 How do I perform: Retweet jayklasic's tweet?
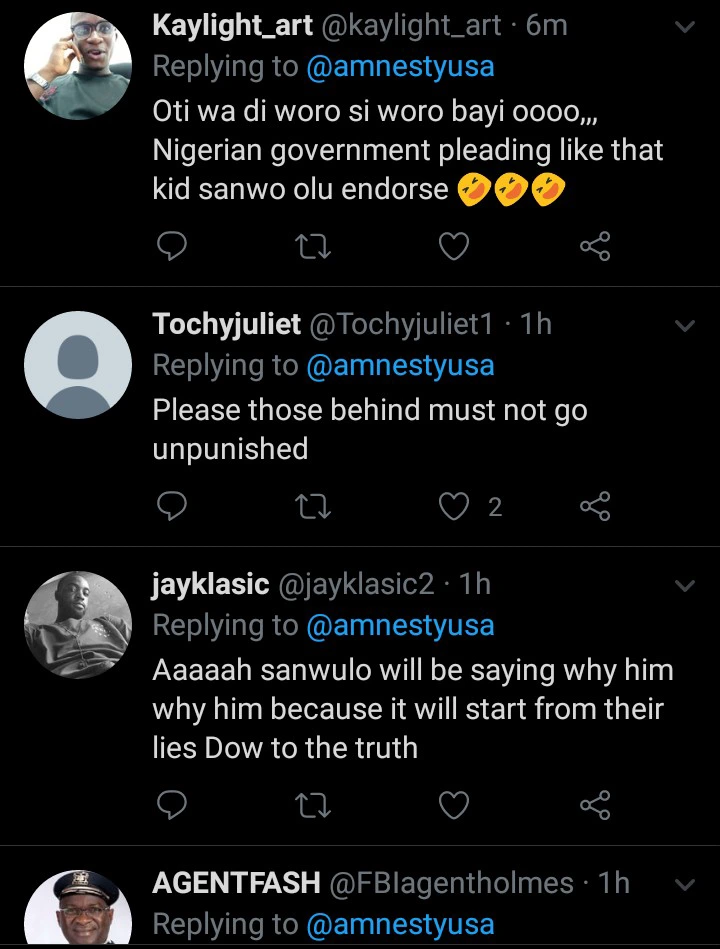(314, 803)
